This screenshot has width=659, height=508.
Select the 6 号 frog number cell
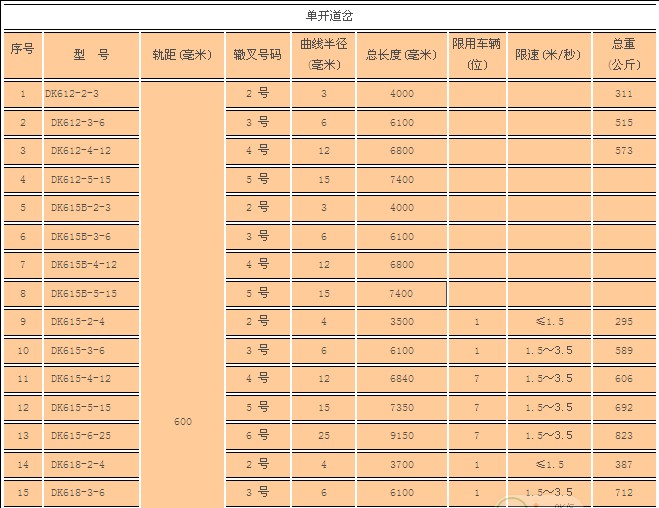point(257,436)
